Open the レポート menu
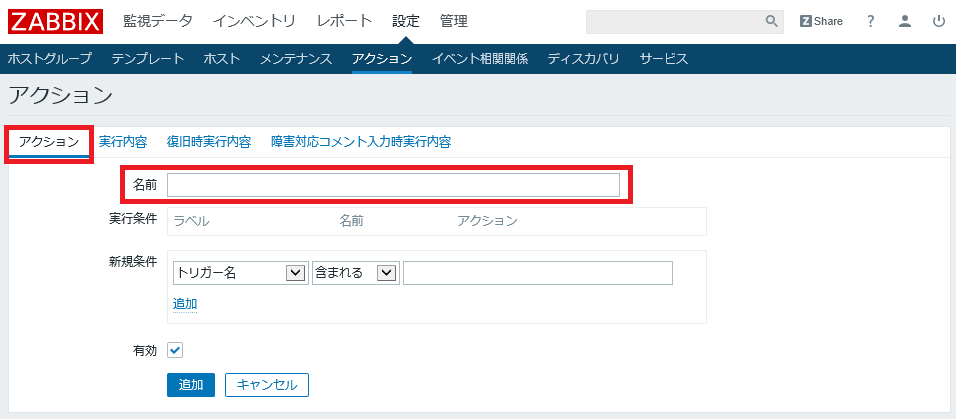 click(x=344, y=21)
